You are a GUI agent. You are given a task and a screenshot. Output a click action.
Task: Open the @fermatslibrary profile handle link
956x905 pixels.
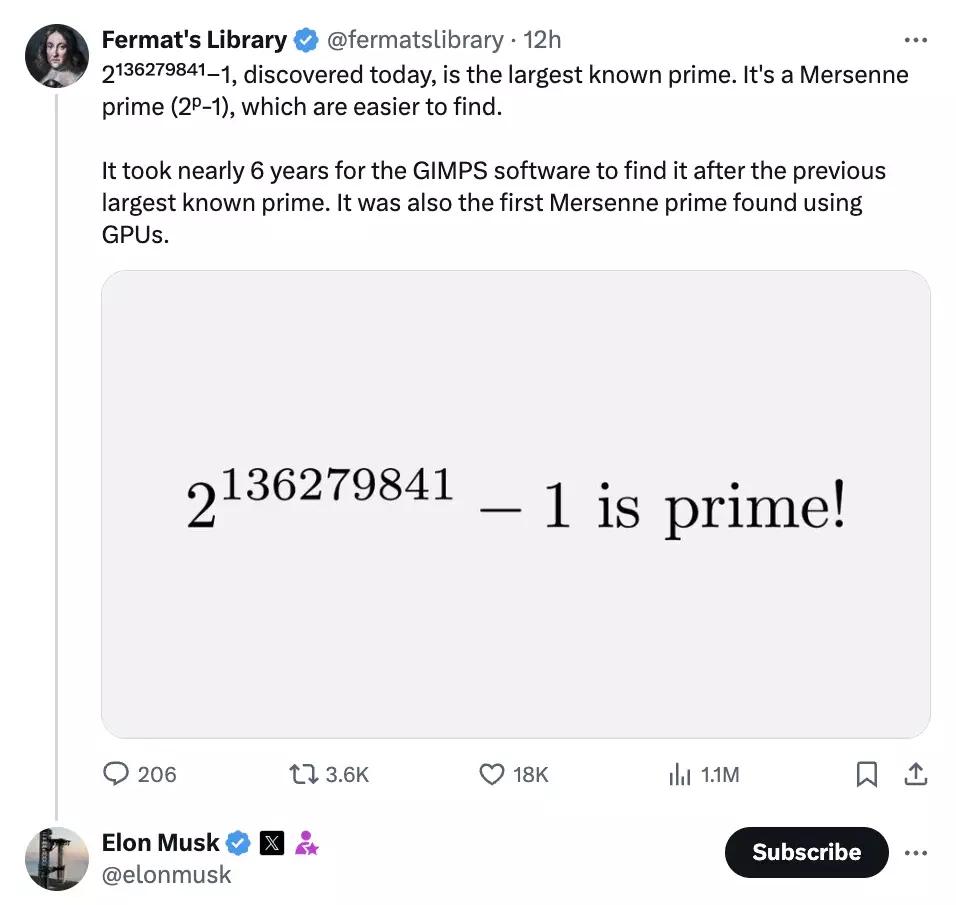click(414, 39)
